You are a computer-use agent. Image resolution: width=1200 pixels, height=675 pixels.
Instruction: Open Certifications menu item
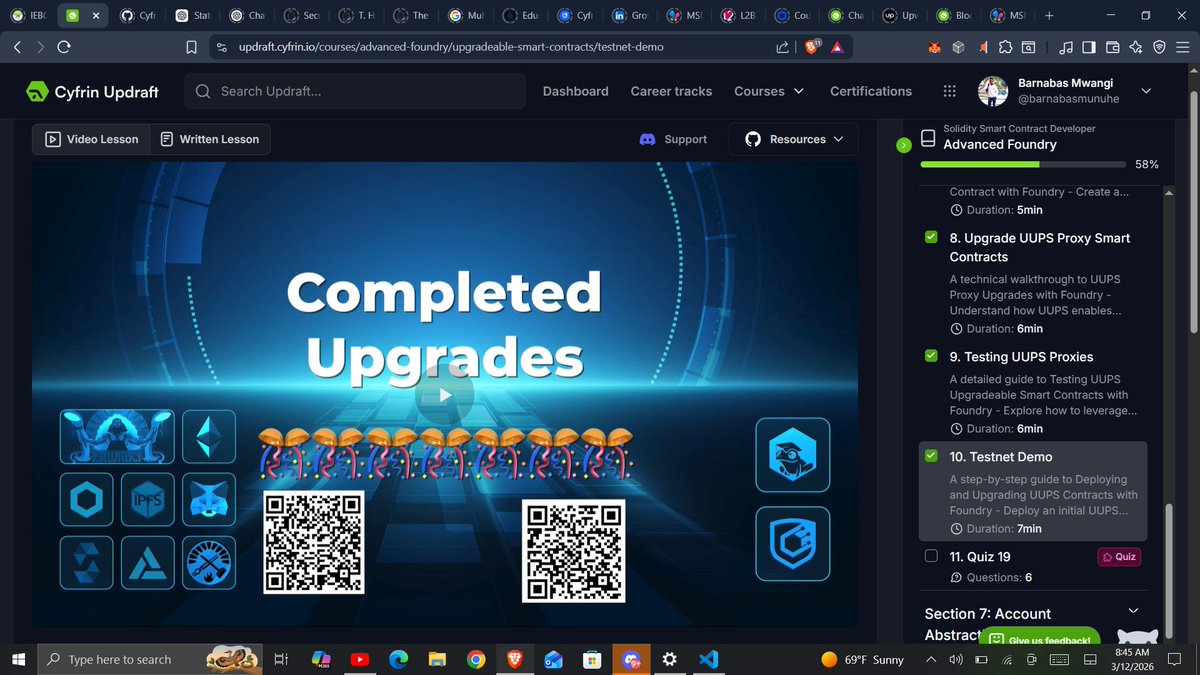click(871, 91)
